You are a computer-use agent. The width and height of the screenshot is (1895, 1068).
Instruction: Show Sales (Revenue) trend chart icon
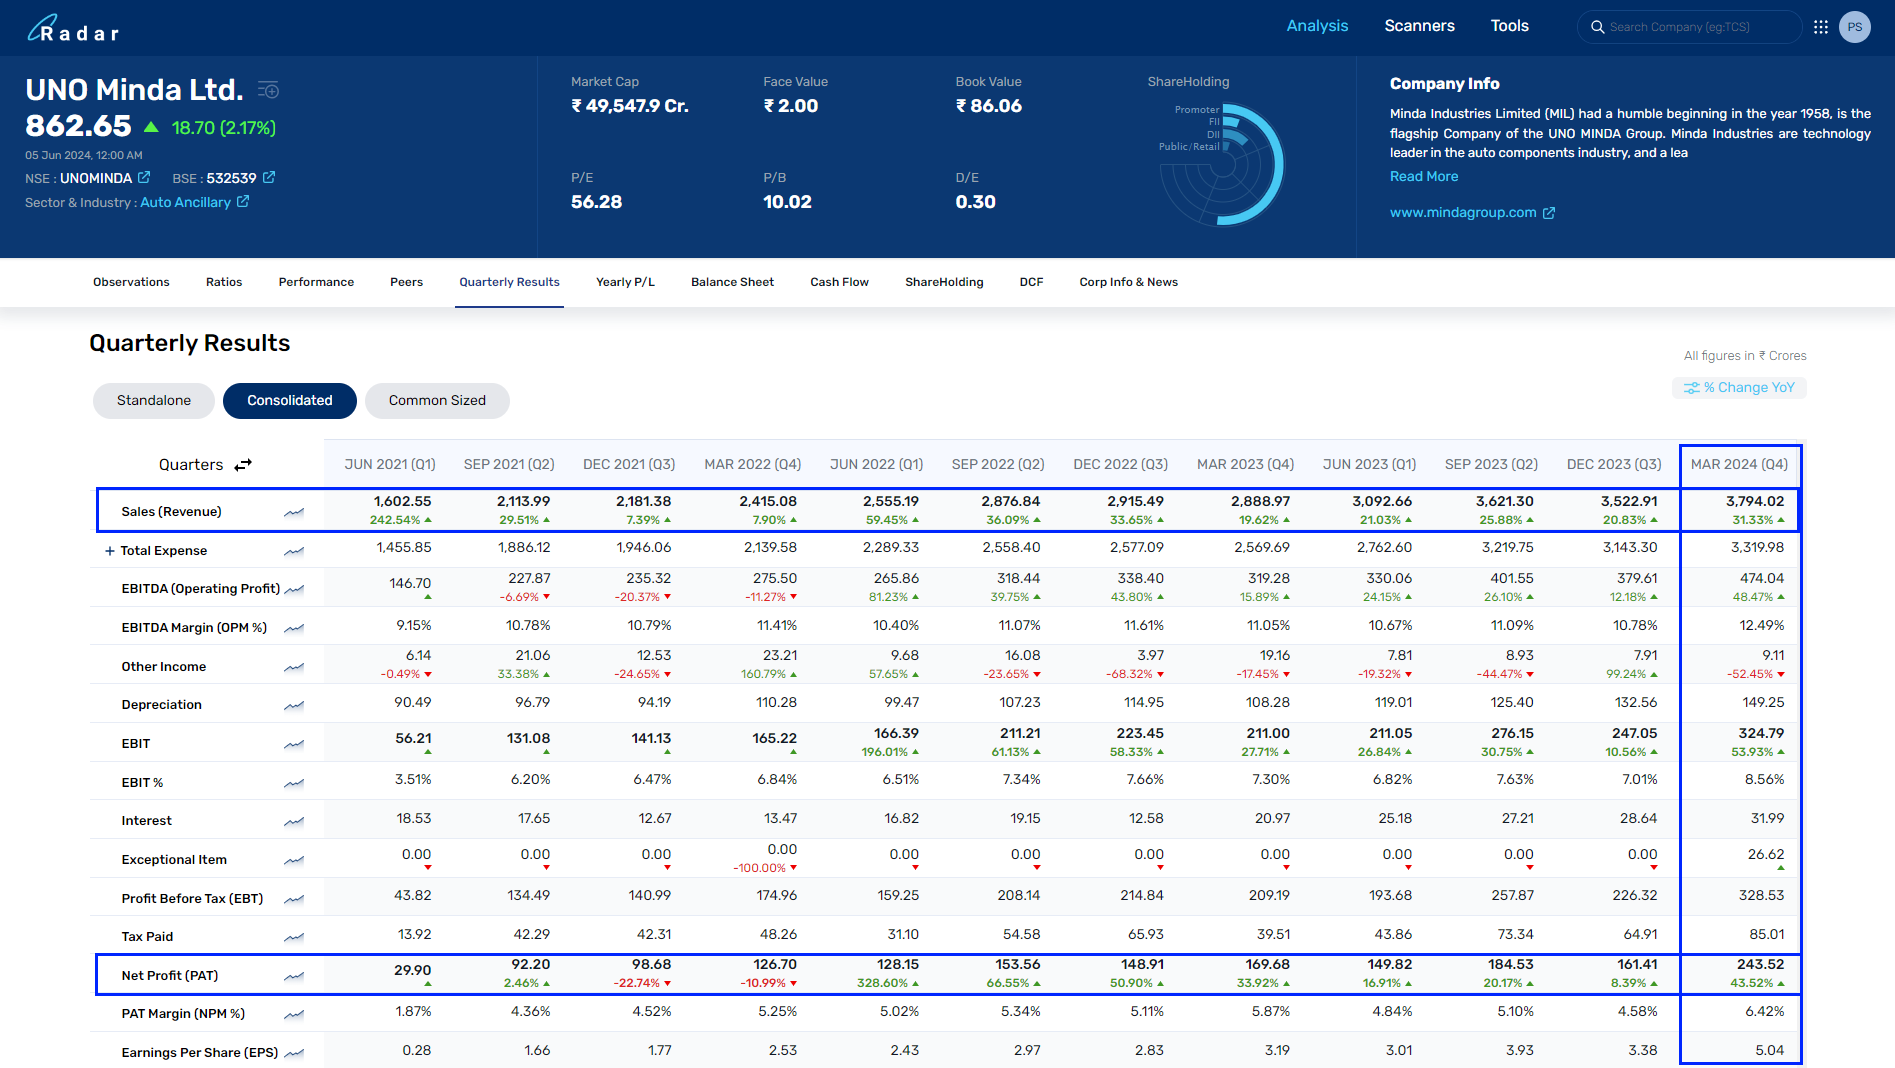pyautogui.click(x=294, y=512)
